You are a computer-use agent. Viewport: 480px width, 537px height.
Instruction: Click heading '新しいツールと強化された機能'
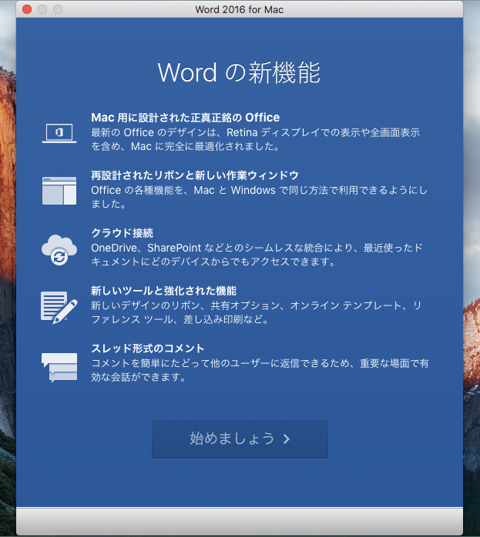pos(164,291)
